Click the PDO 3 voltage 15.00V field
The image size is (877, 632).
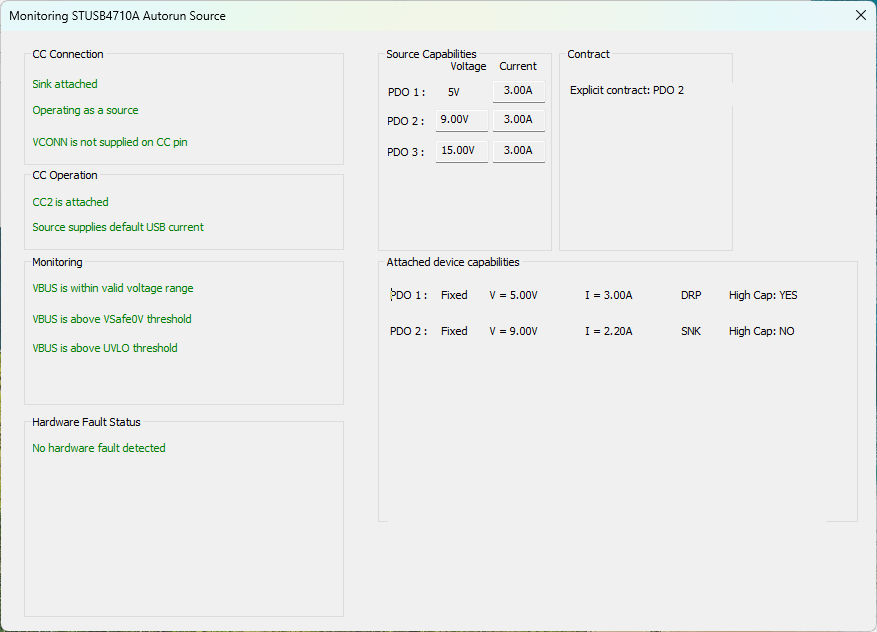(461, 151)
